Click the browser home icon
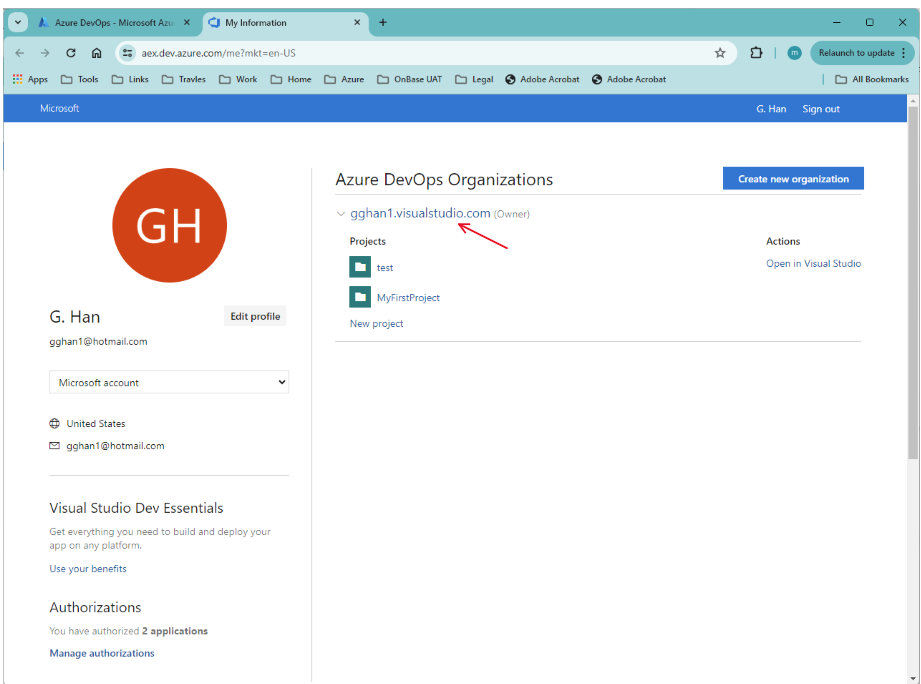This screenshot has height=684, width=921. tap(95, 51)
